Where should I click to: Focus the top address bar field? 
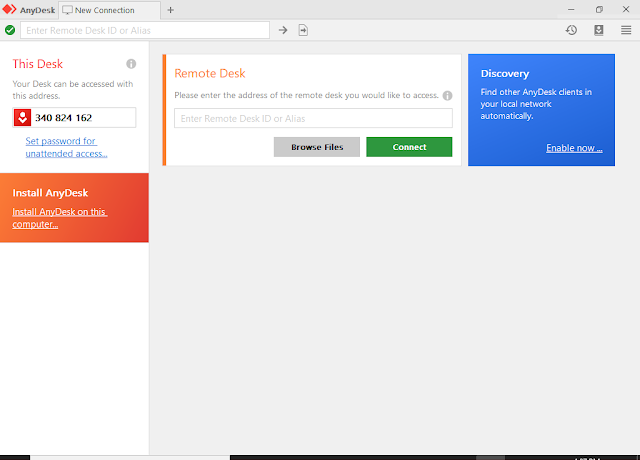145,30
